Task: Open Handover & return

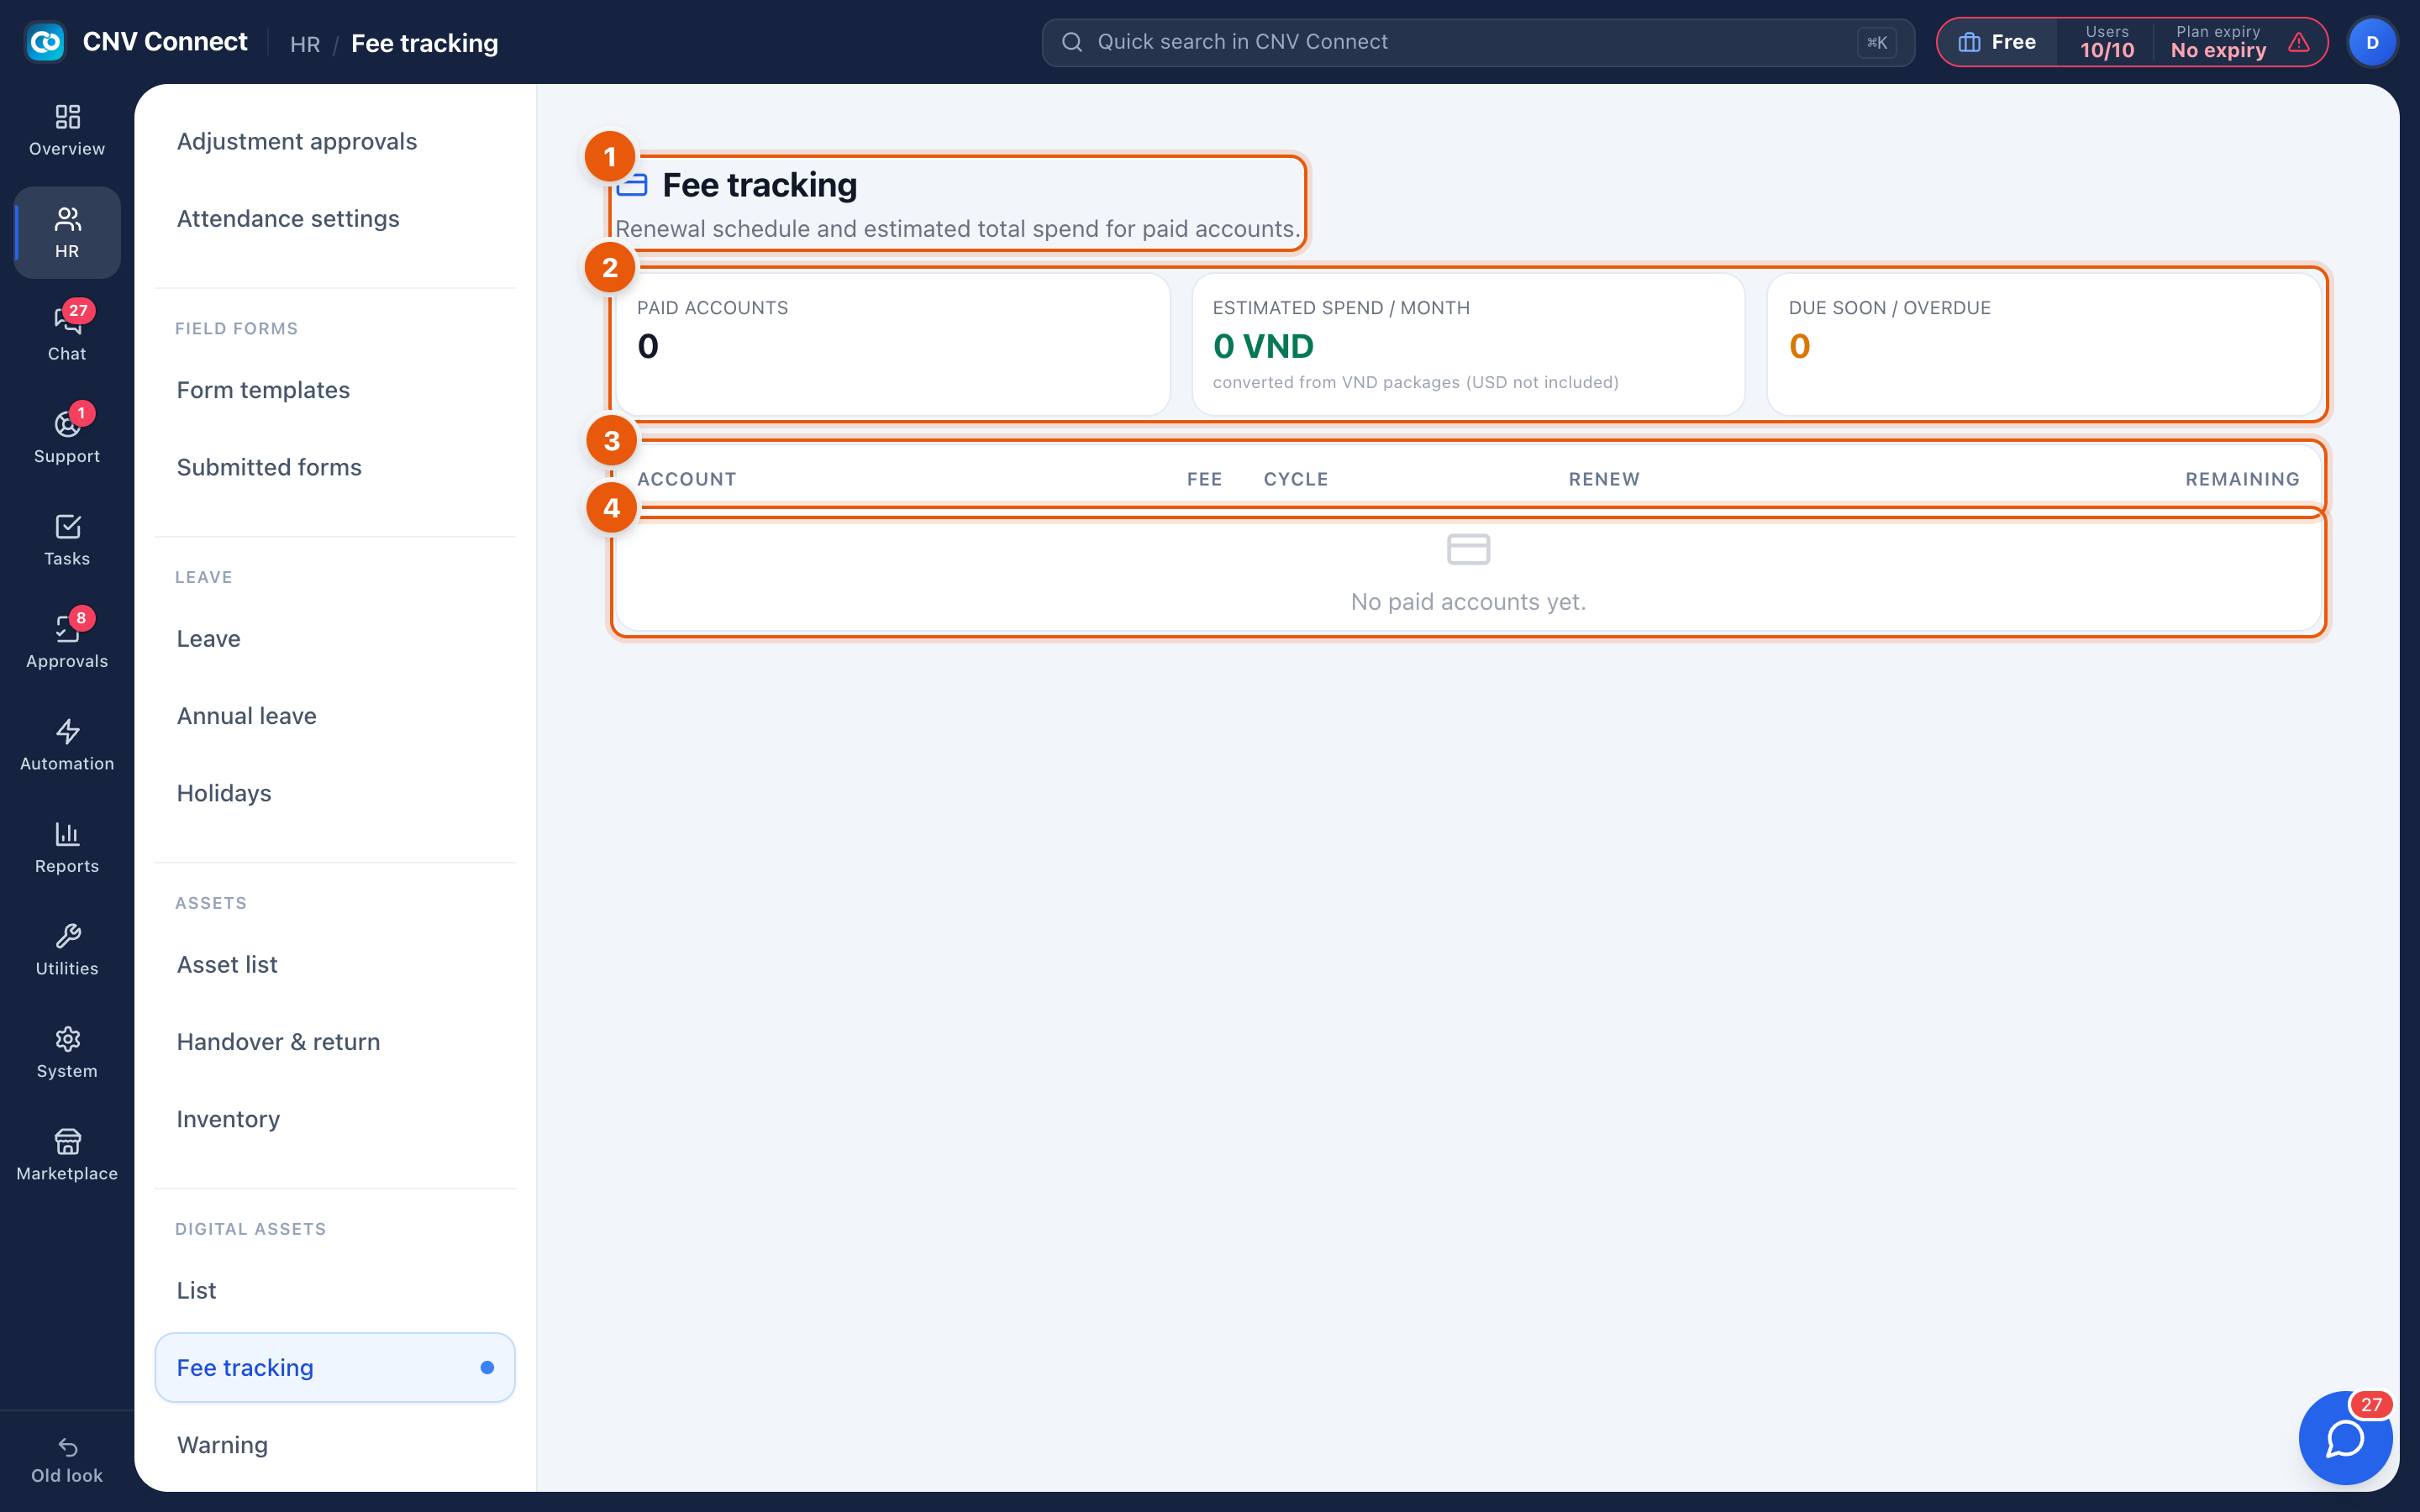Action: [335, 1042]
